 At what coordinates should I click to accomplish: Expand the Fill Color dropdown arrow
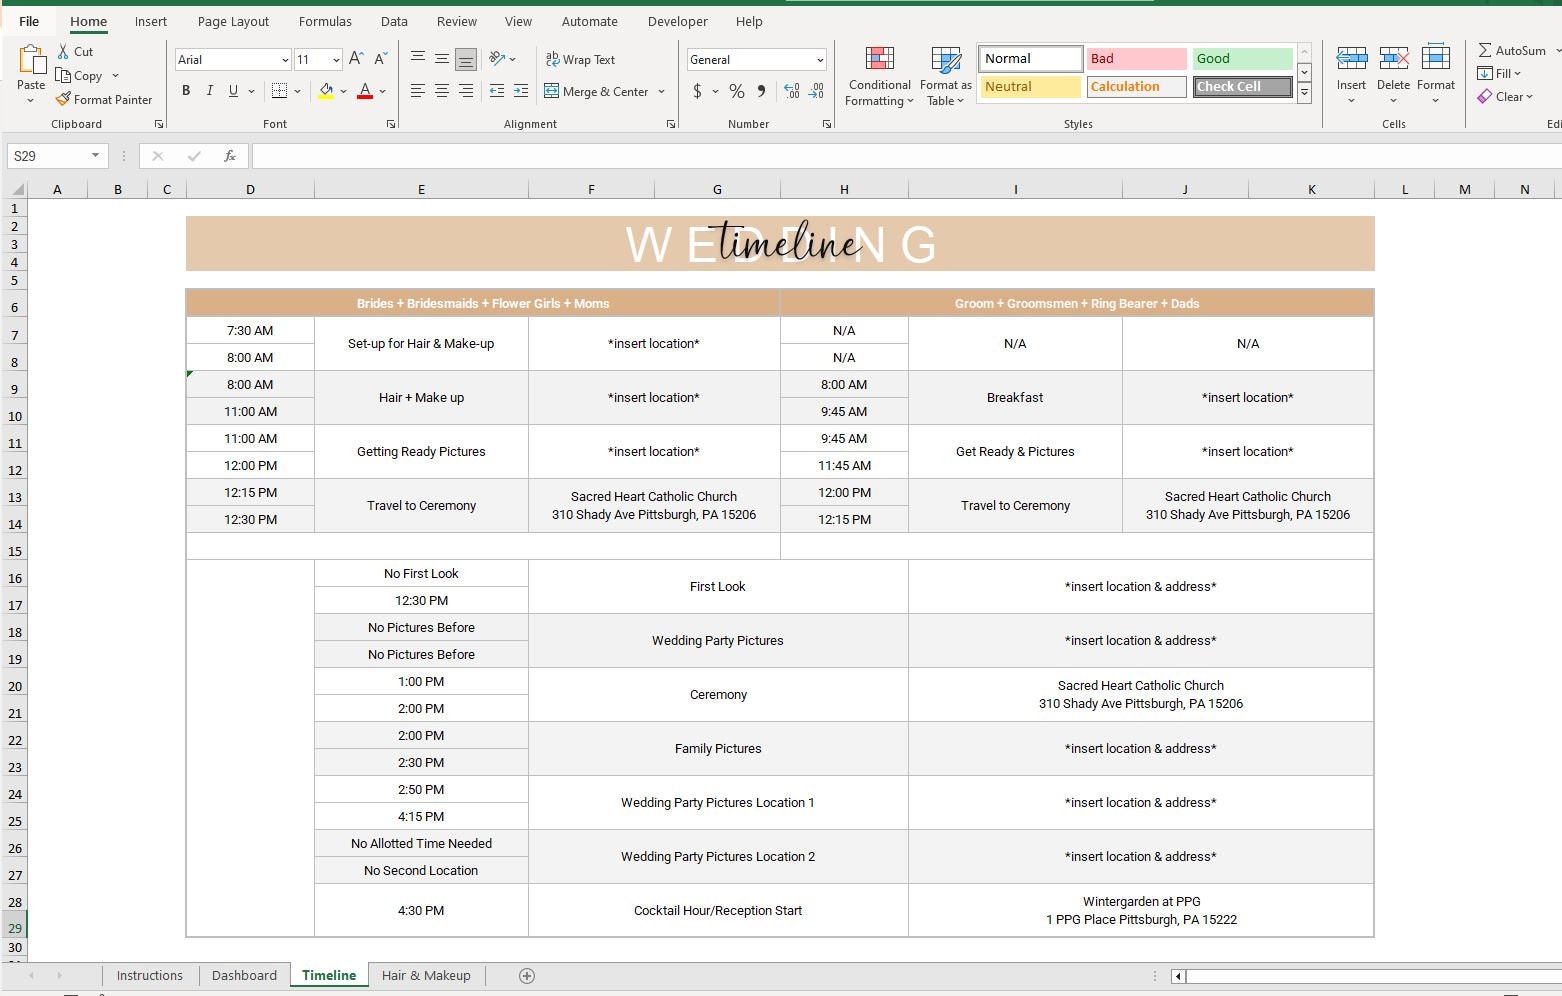point(343,91)
